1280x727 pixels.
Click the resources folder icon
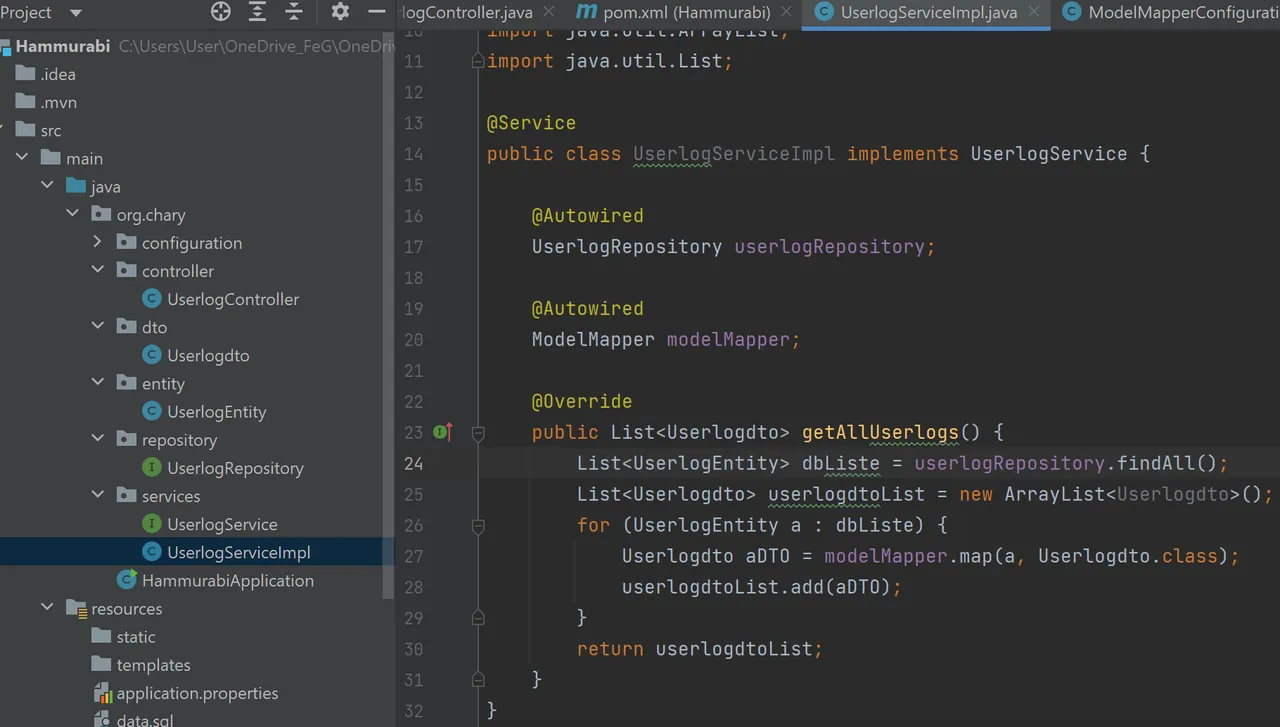click(76, 608)
